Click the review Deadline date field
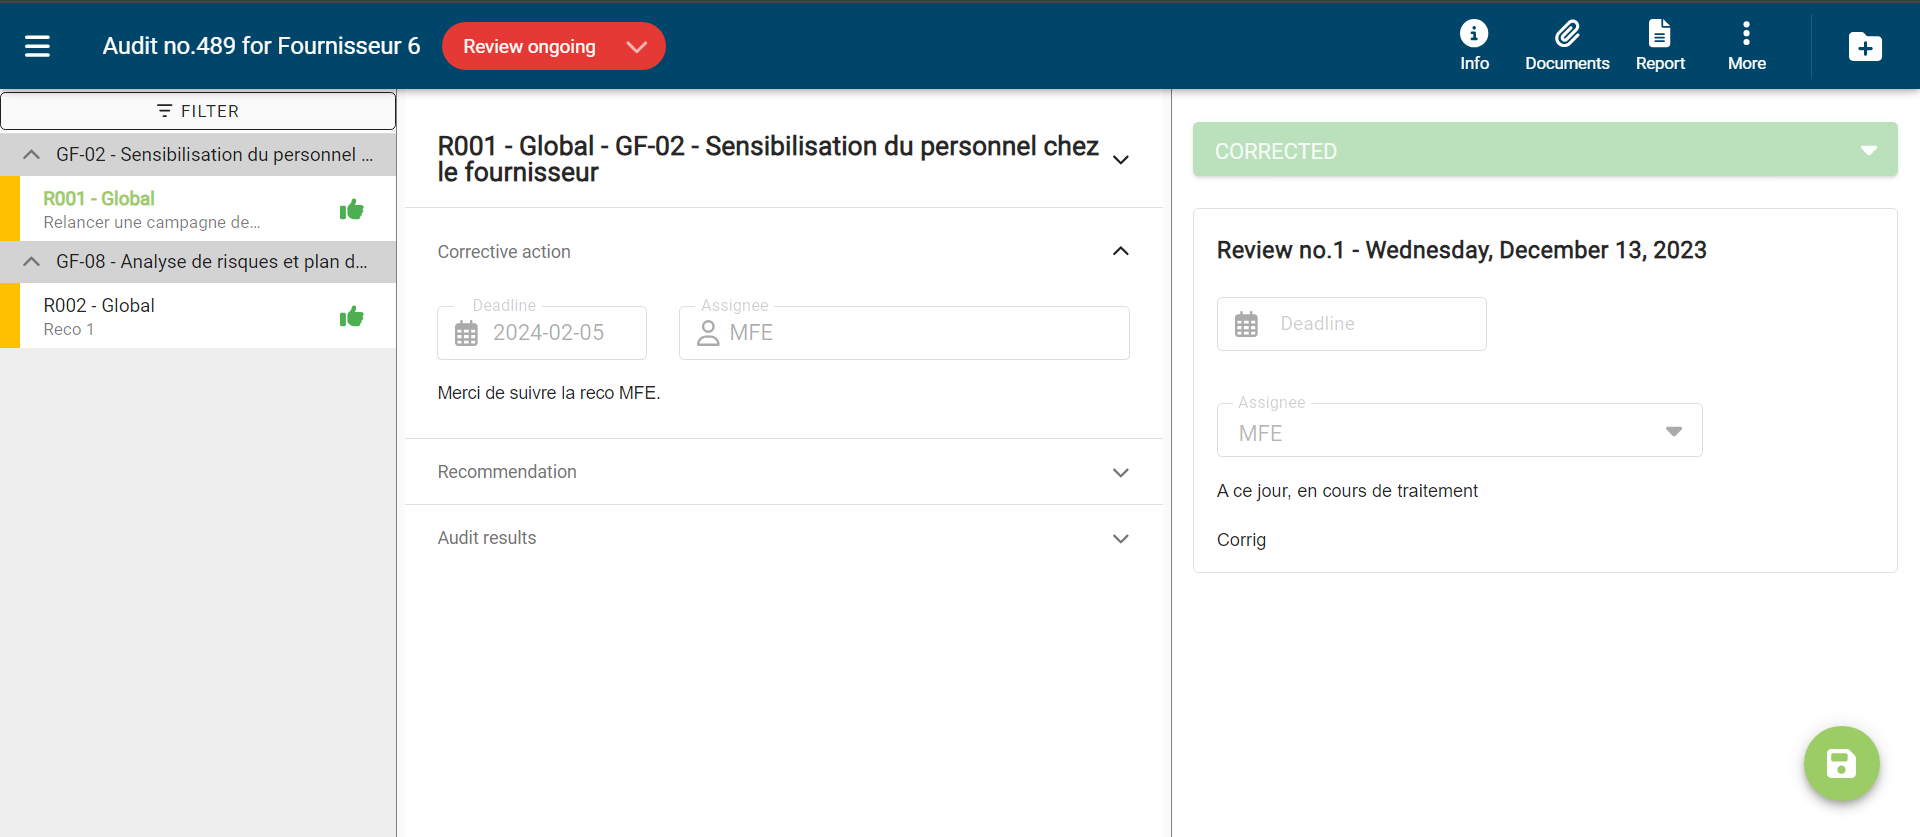This screenshot has width=1920, height=837. (x=1351, y=324)
